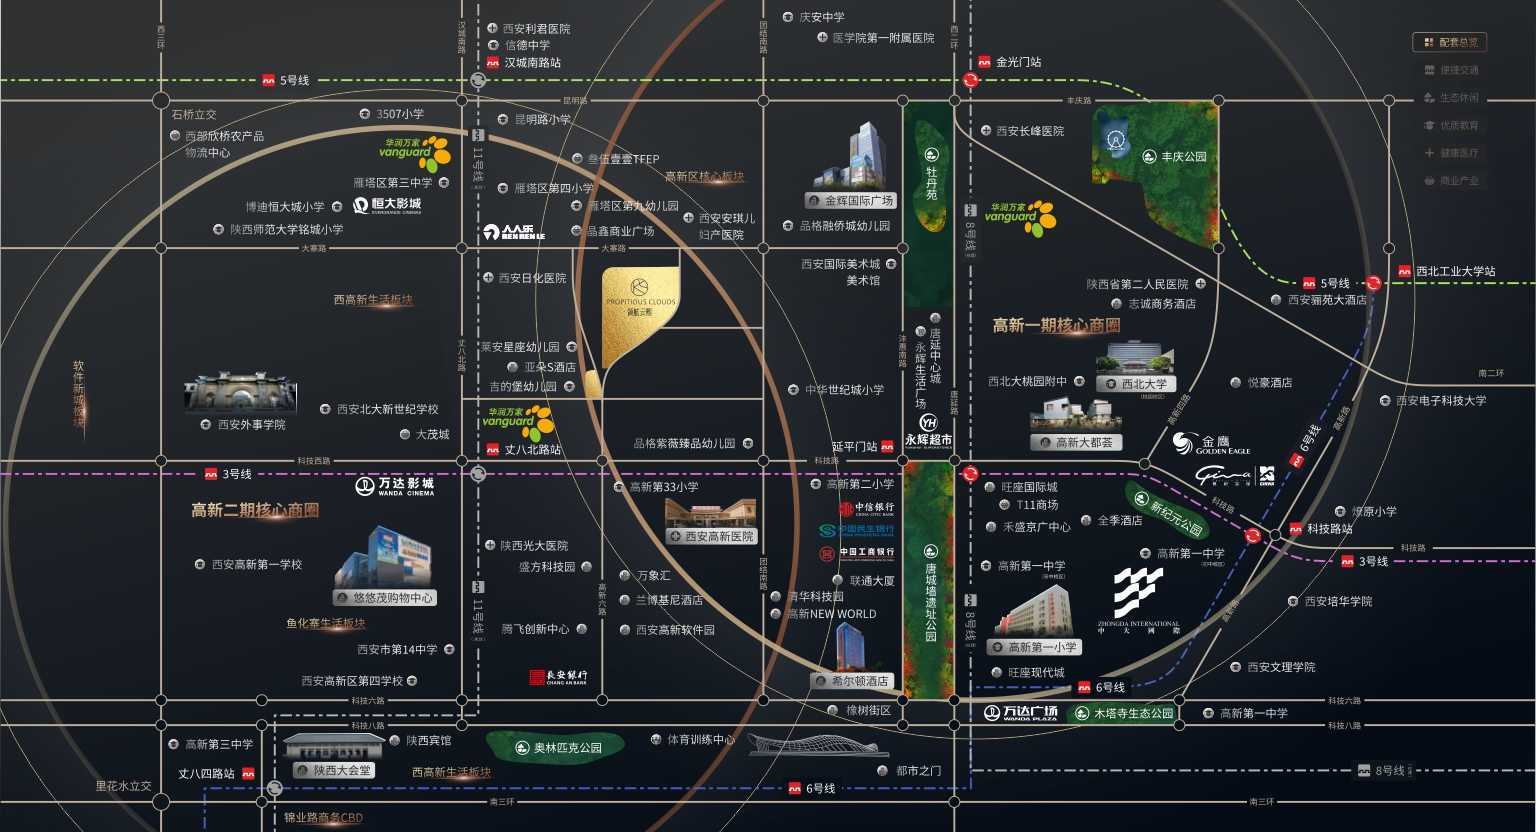The image size is (1536, 832).
Task: Select the 丈八四路站 metro icon
Action: [x=248, y=773]
